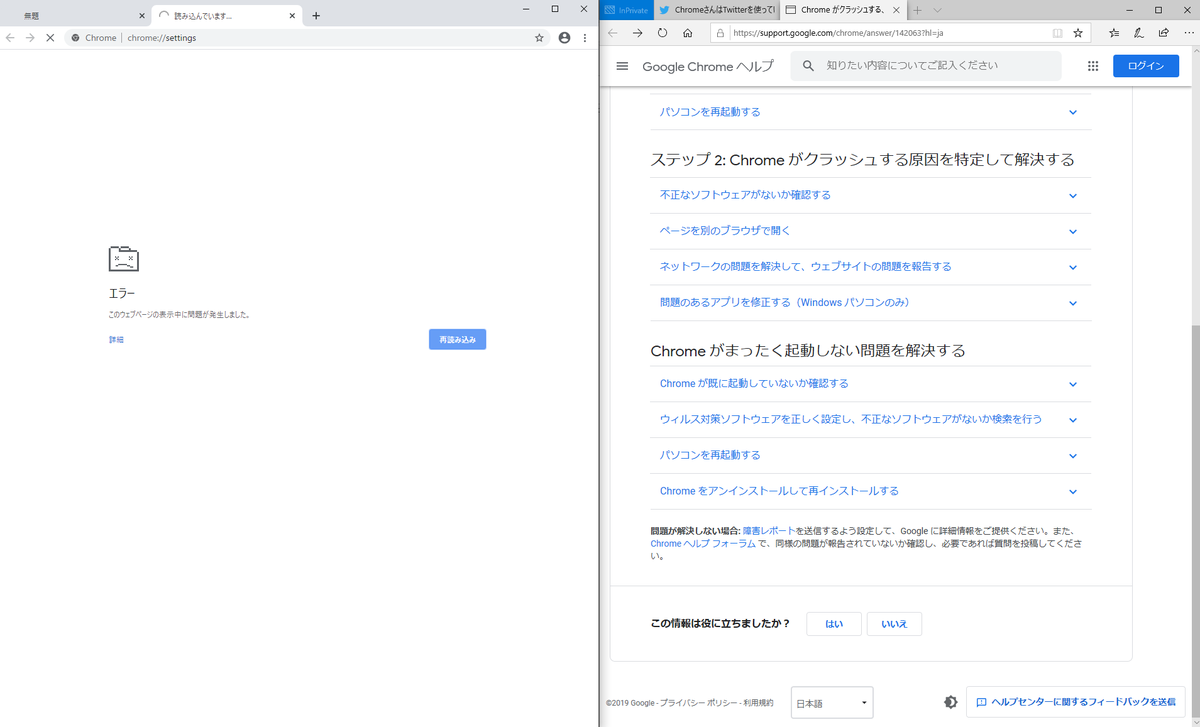Click the stop loading X in Chrome toolbar

click(49, 38)
